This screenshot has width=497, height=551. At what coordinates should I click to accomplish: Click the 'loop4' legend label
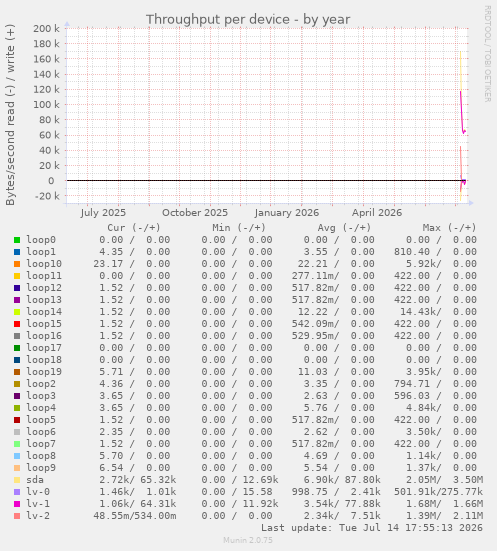click(x=41, y=408)
